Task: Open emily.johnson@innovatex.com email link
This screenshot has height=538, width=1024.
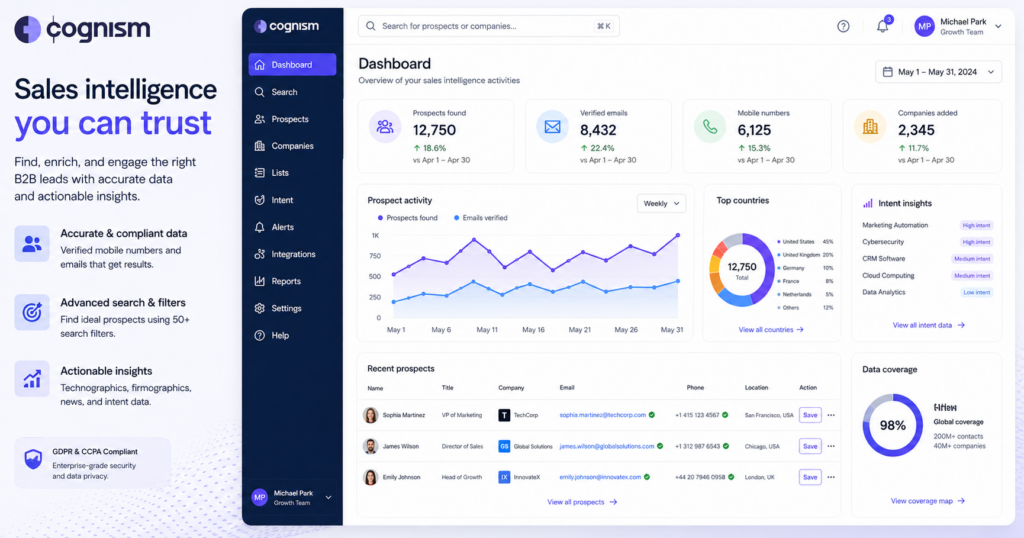Action: pos(600,477)
